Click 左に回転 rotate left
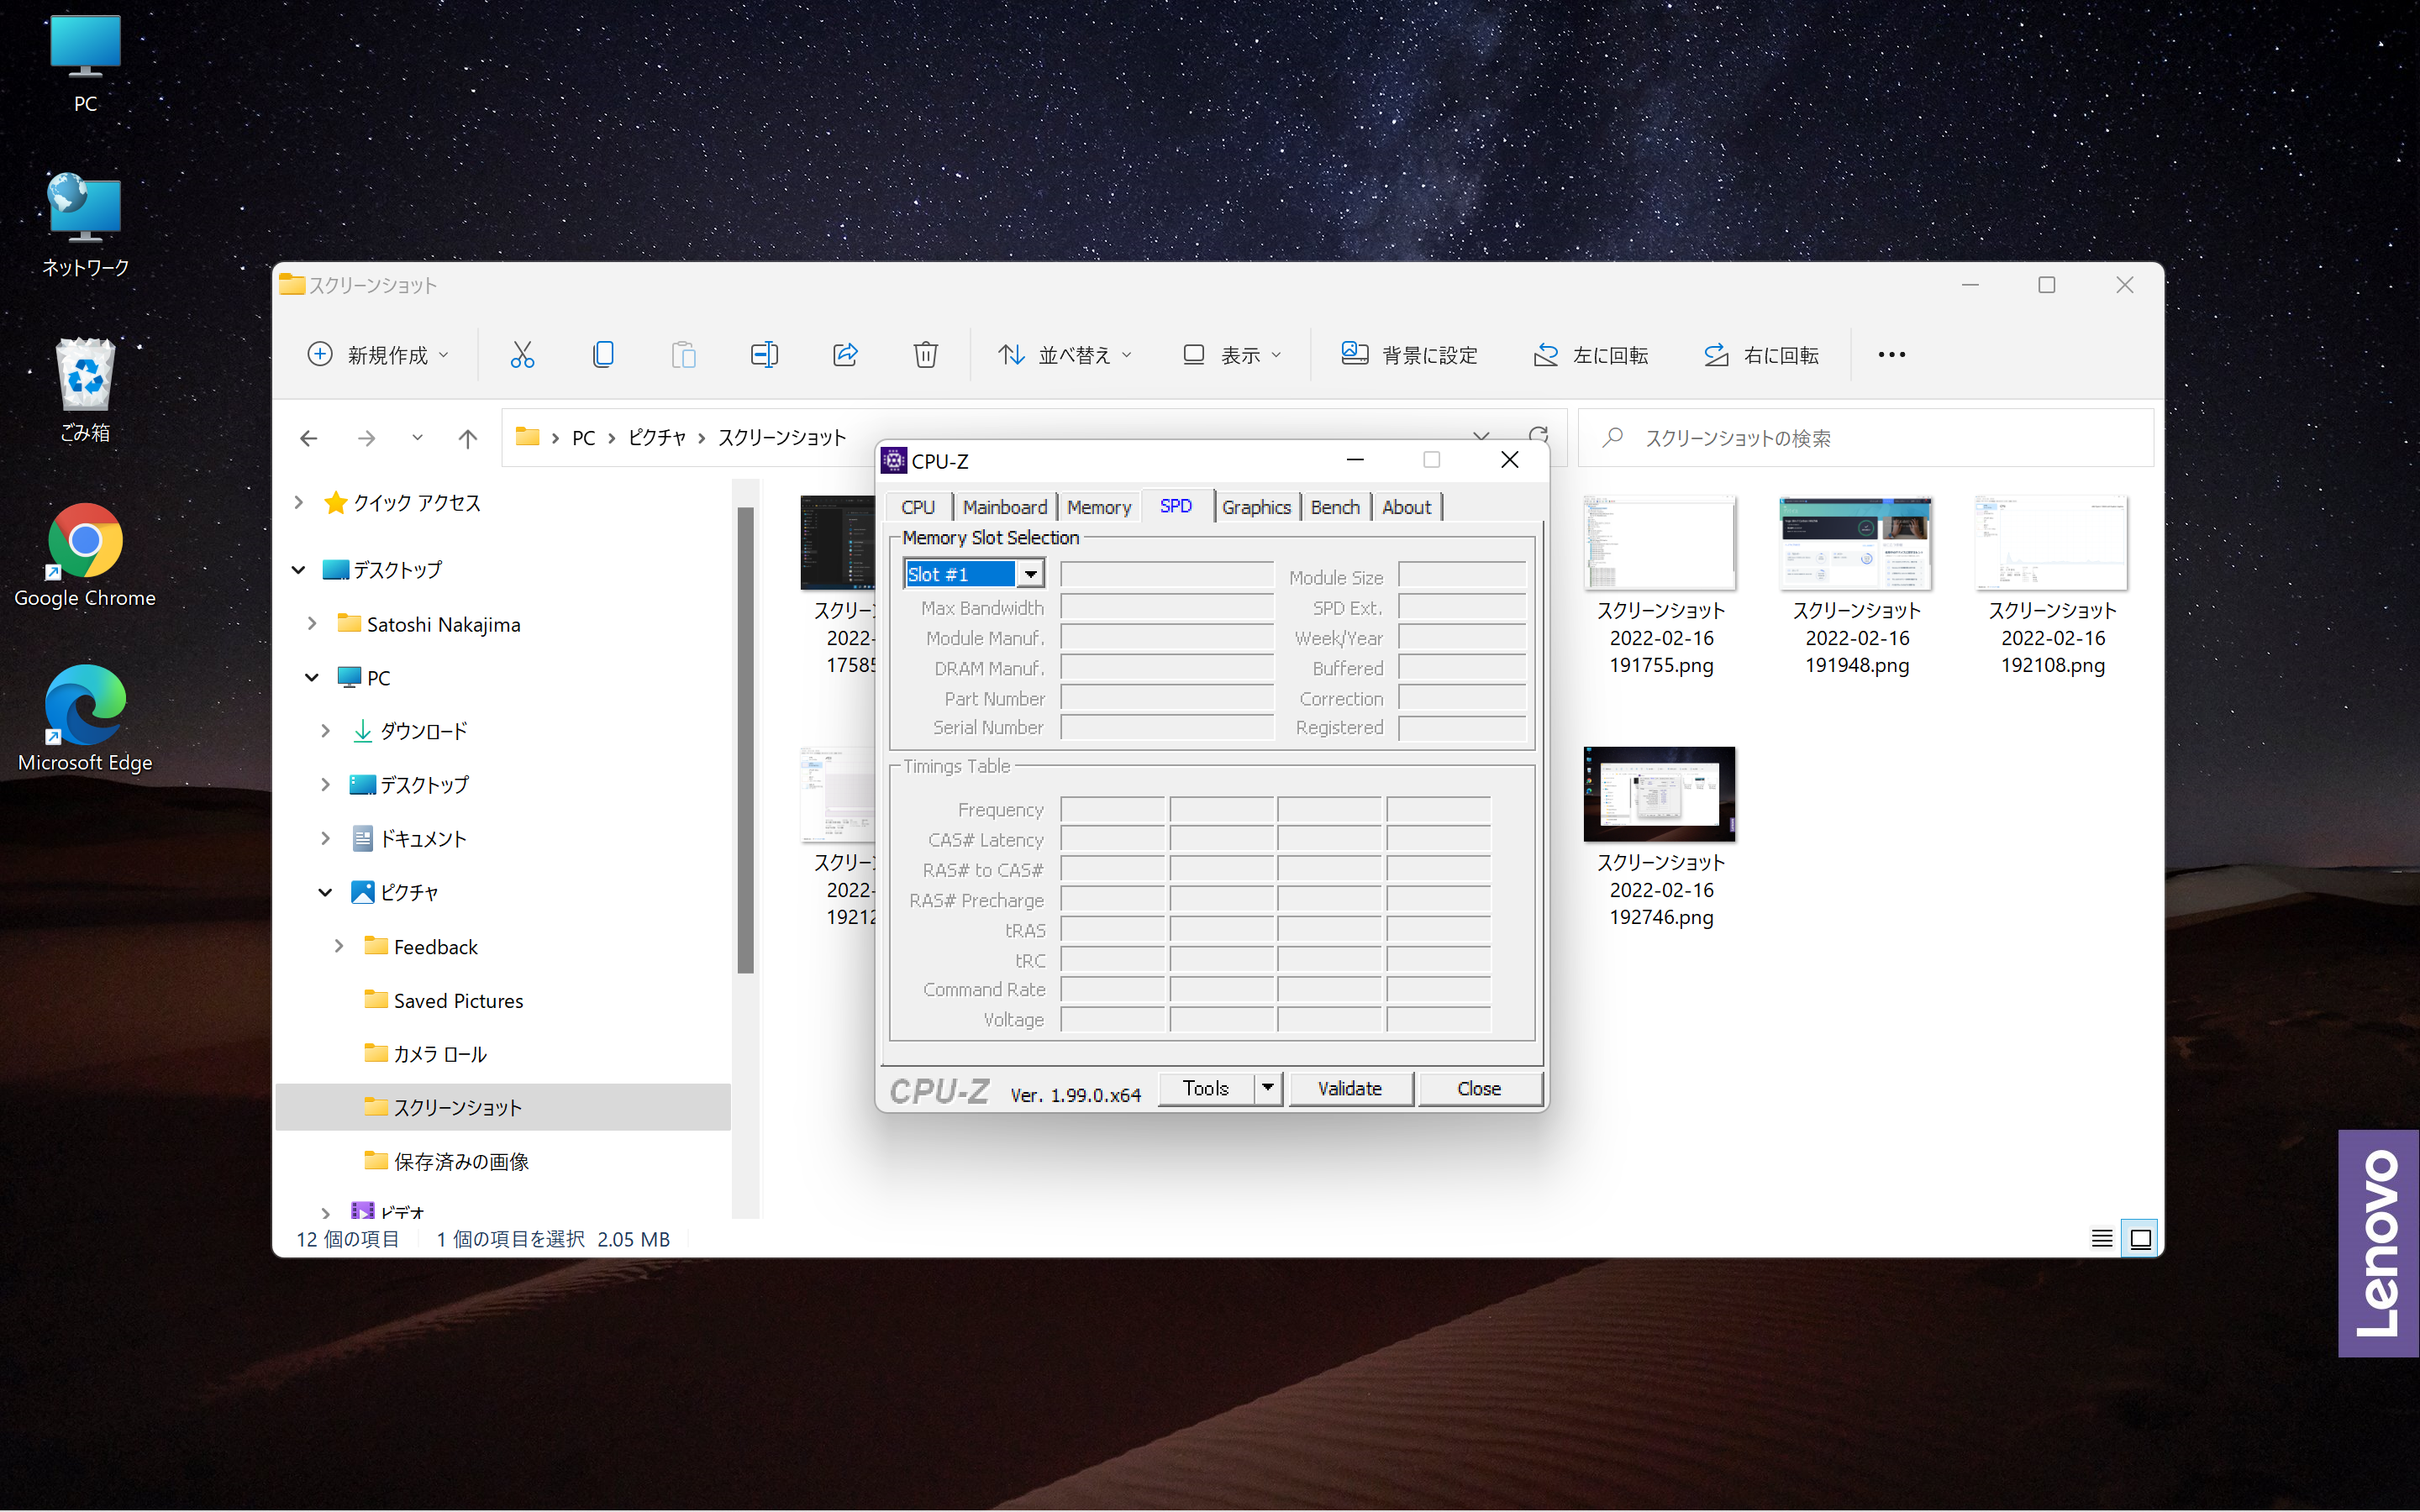Screen dimensions: 2420x1512 pos(1590,354)
